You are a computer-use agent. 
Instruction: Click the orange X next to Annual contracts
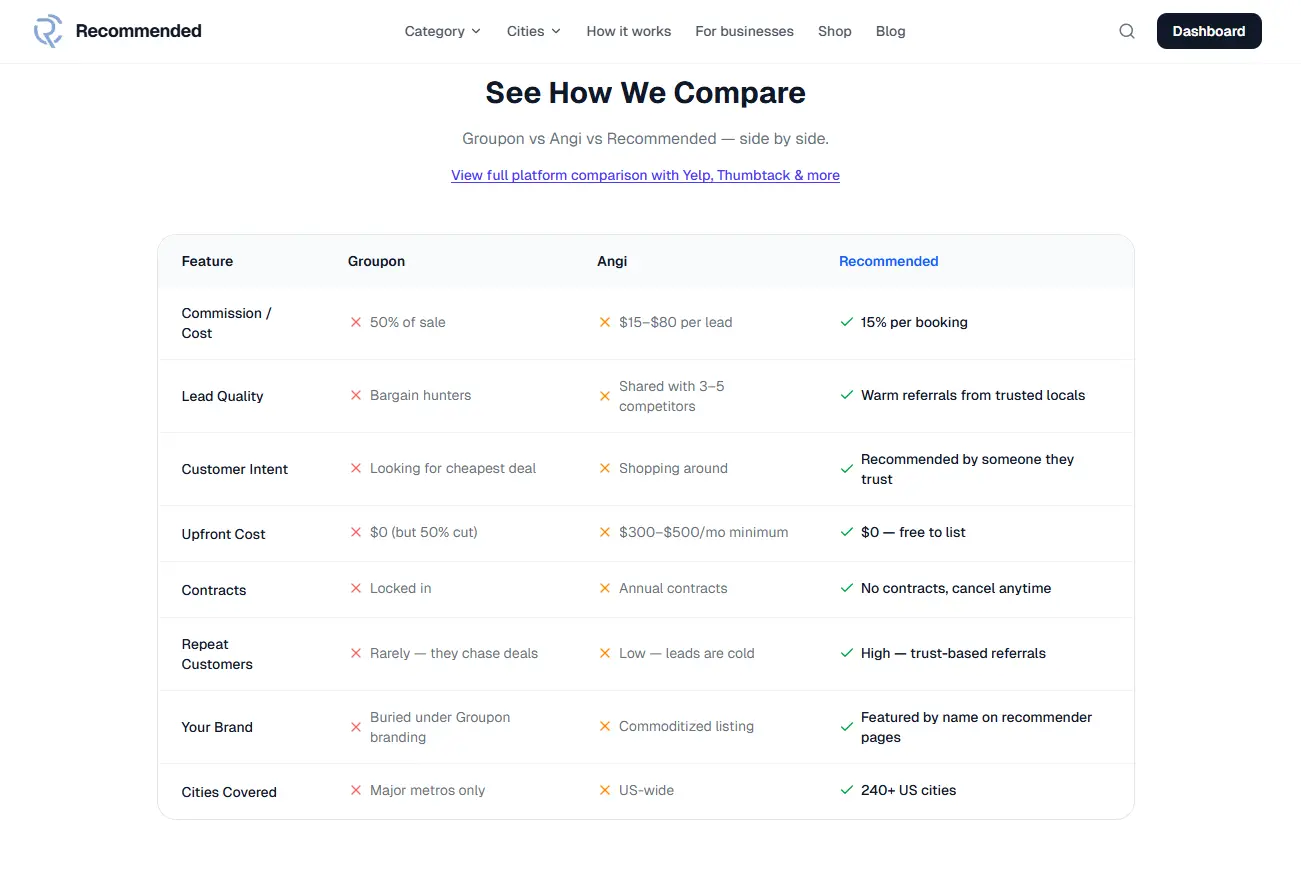(605, 588)
